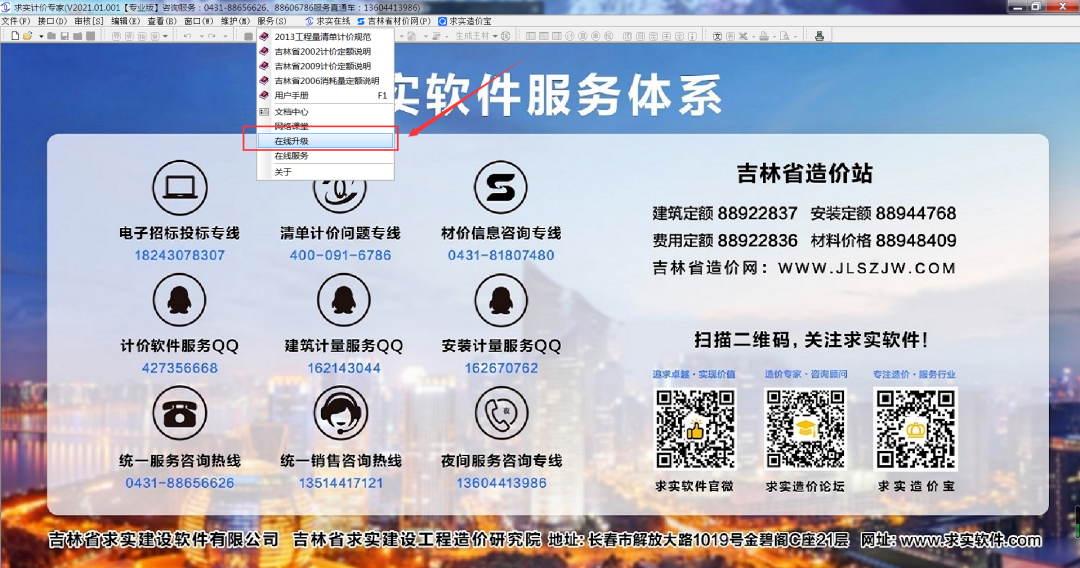Click the night phone icon above 夜间服务咨询专线
This screenshot has width=1080, height=568.
click(x=501, y=413)
